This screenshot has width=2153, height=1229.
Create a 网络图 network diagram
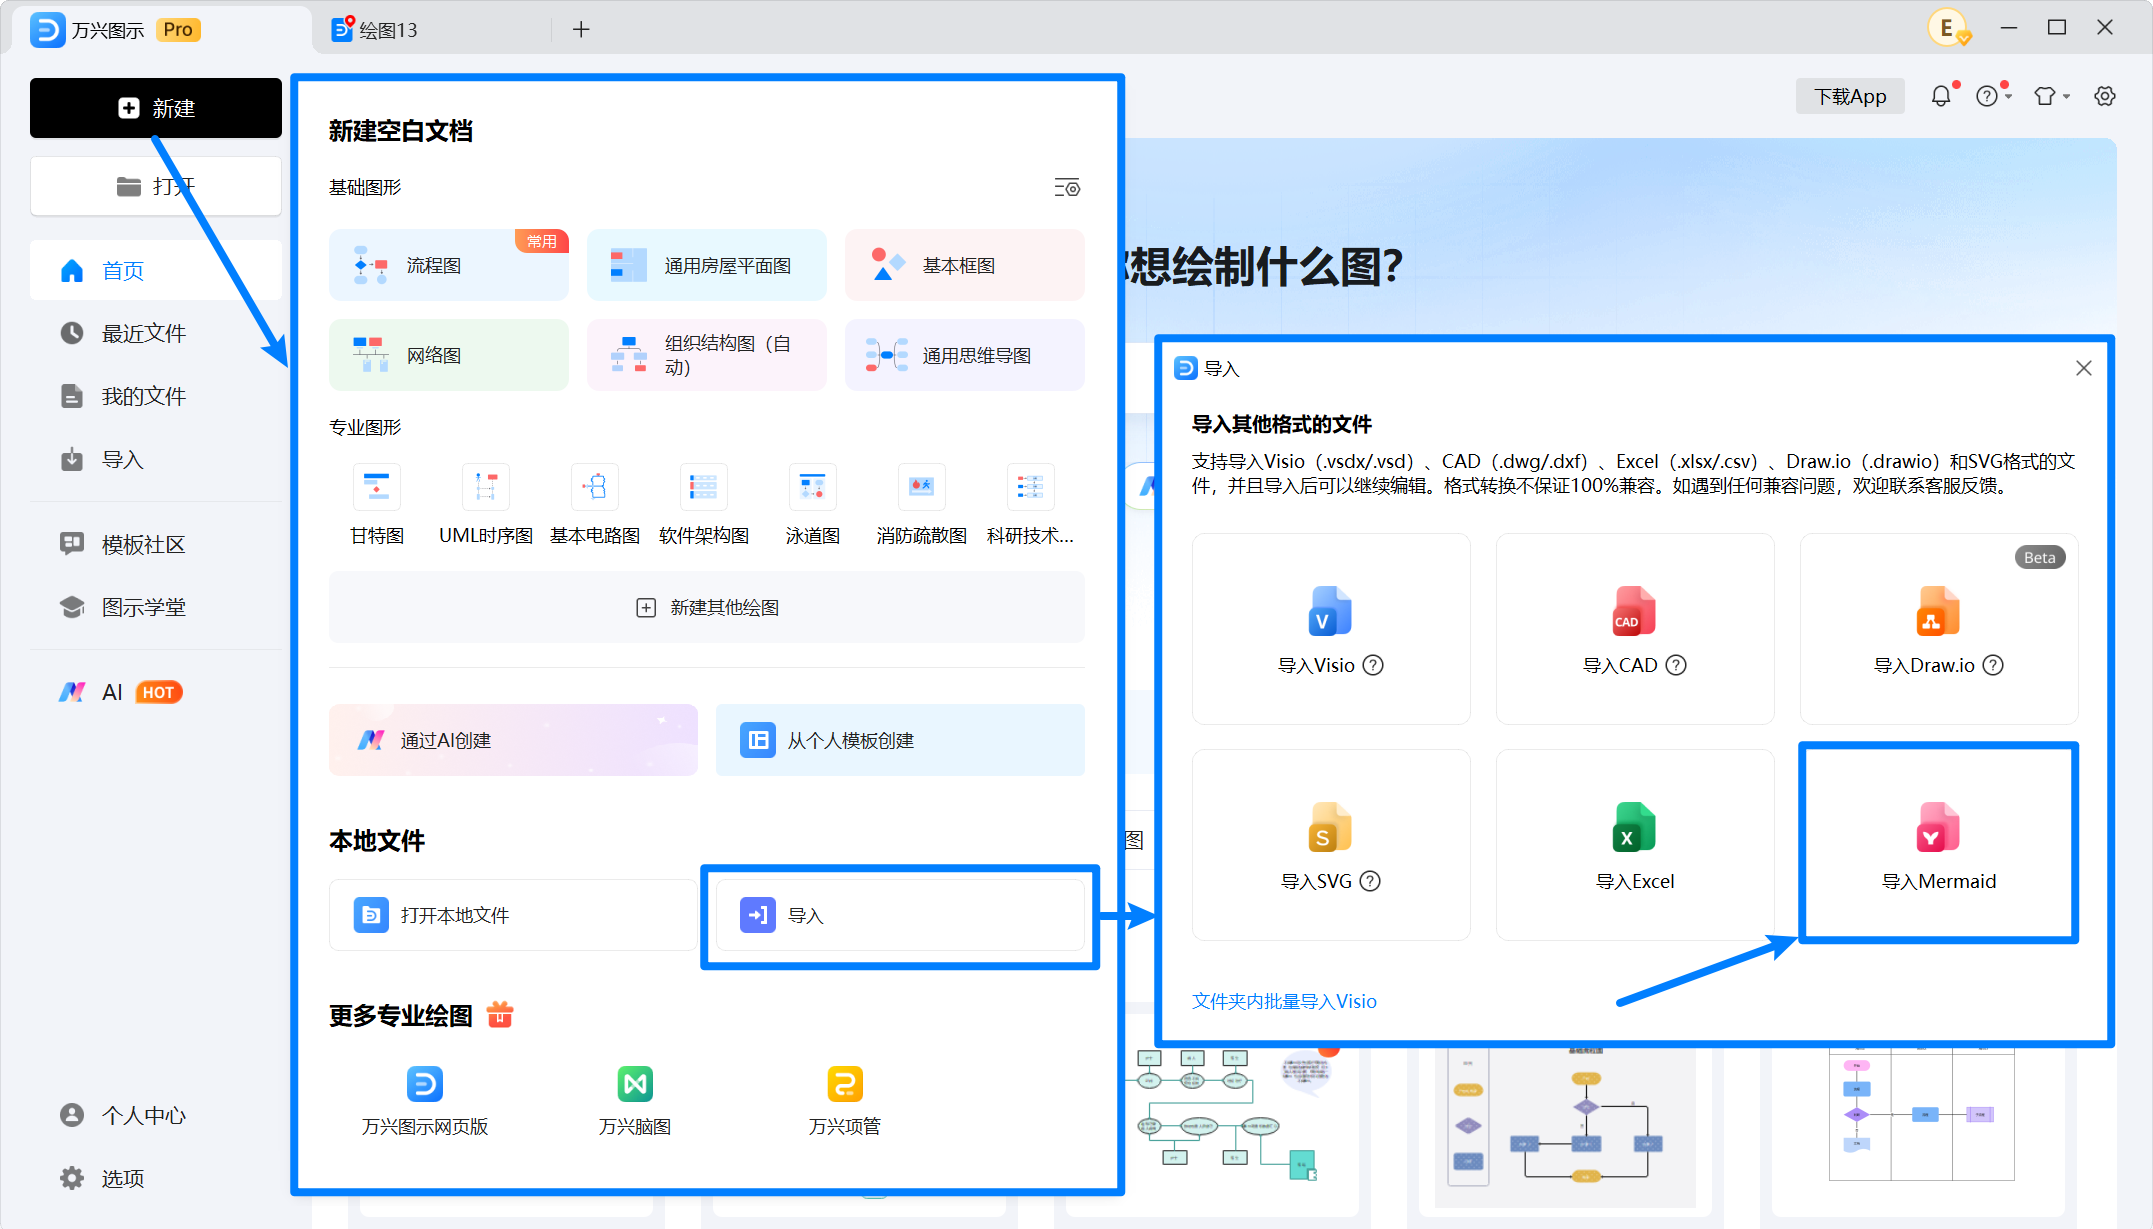(449, 355)
